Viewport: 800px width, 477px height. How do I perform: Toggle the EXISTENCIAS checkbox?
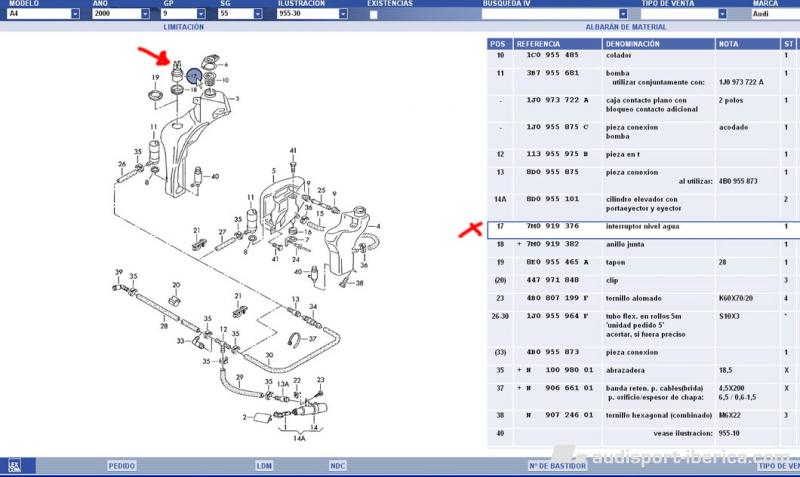tap(373, 14)
